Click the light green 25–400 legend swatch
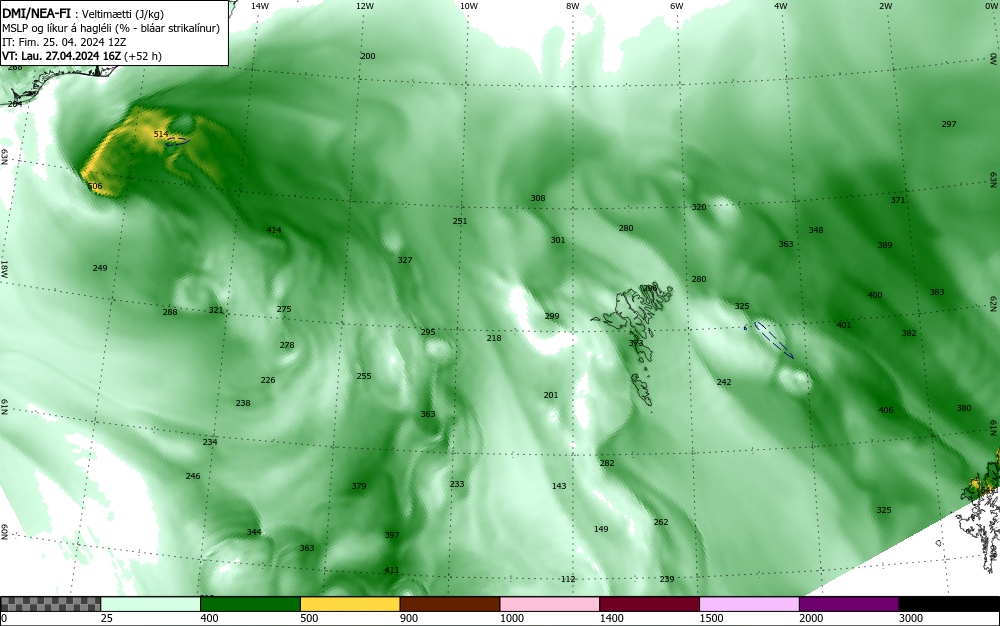This screenshot has height=626, width=1000. pos(151,604)
